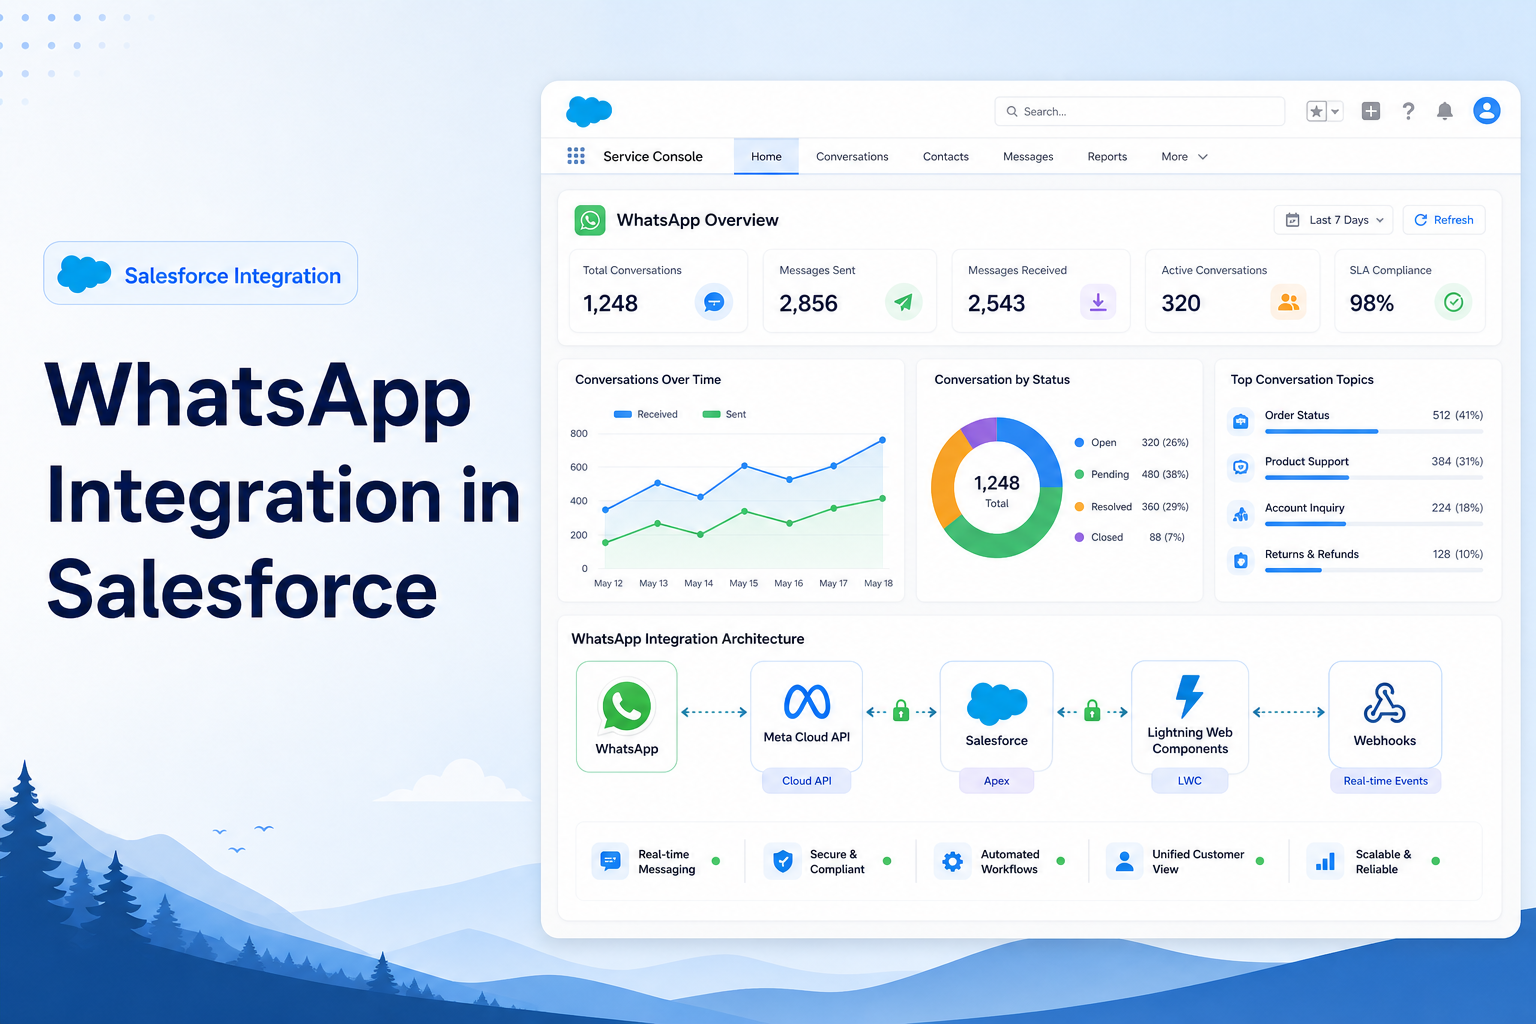Click the Active Conversations value 320
1536x1024 pixels.
[x=1181, y=303]
